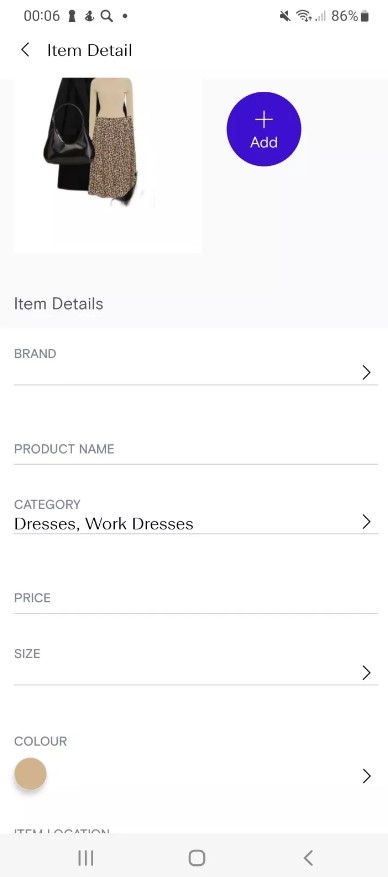Tap the Dresses, Work Dresses category value

tap(104, 524)
